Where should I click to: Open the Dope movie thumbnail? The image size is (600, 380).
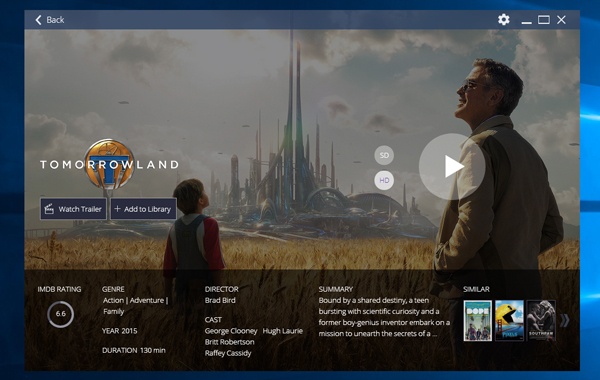tap(478, 321)
